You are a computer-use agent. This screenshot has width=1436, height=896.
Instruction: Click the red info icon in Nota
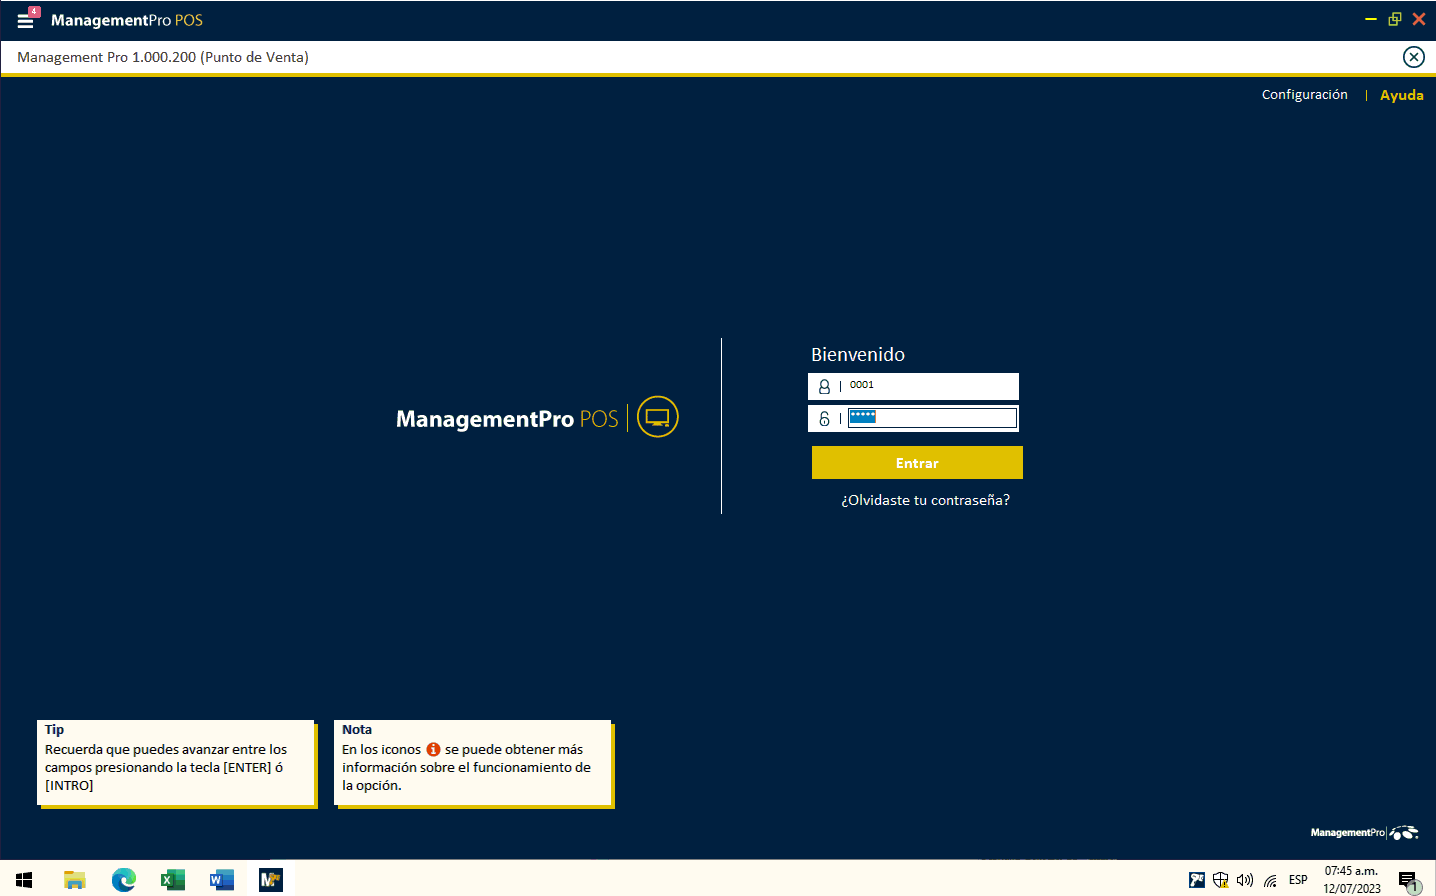pos(433,749)
